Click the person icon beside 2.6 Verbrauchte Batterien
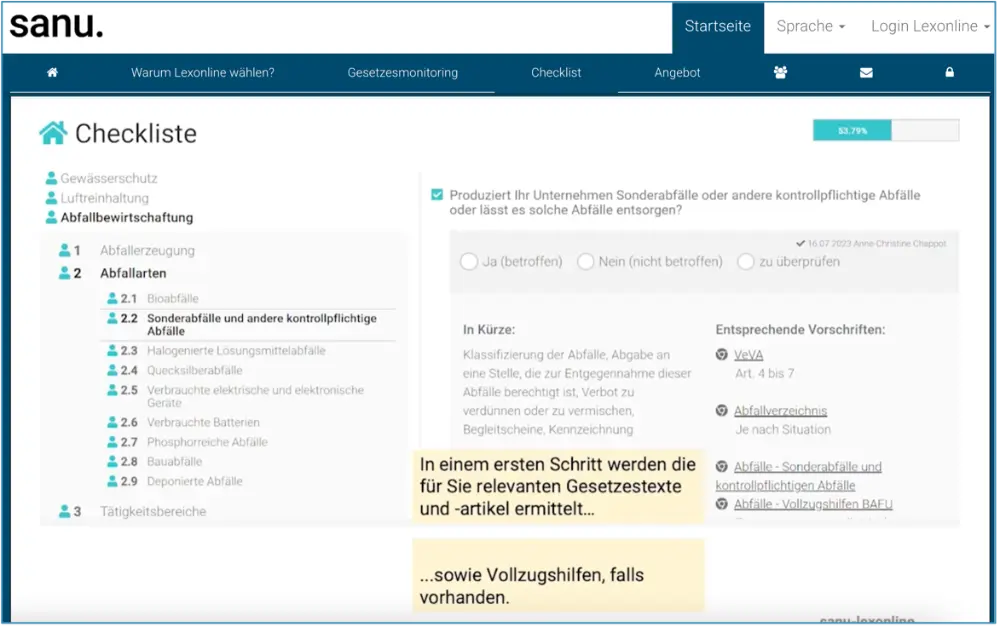1000x627 pixels. click(x=112, y=422)
